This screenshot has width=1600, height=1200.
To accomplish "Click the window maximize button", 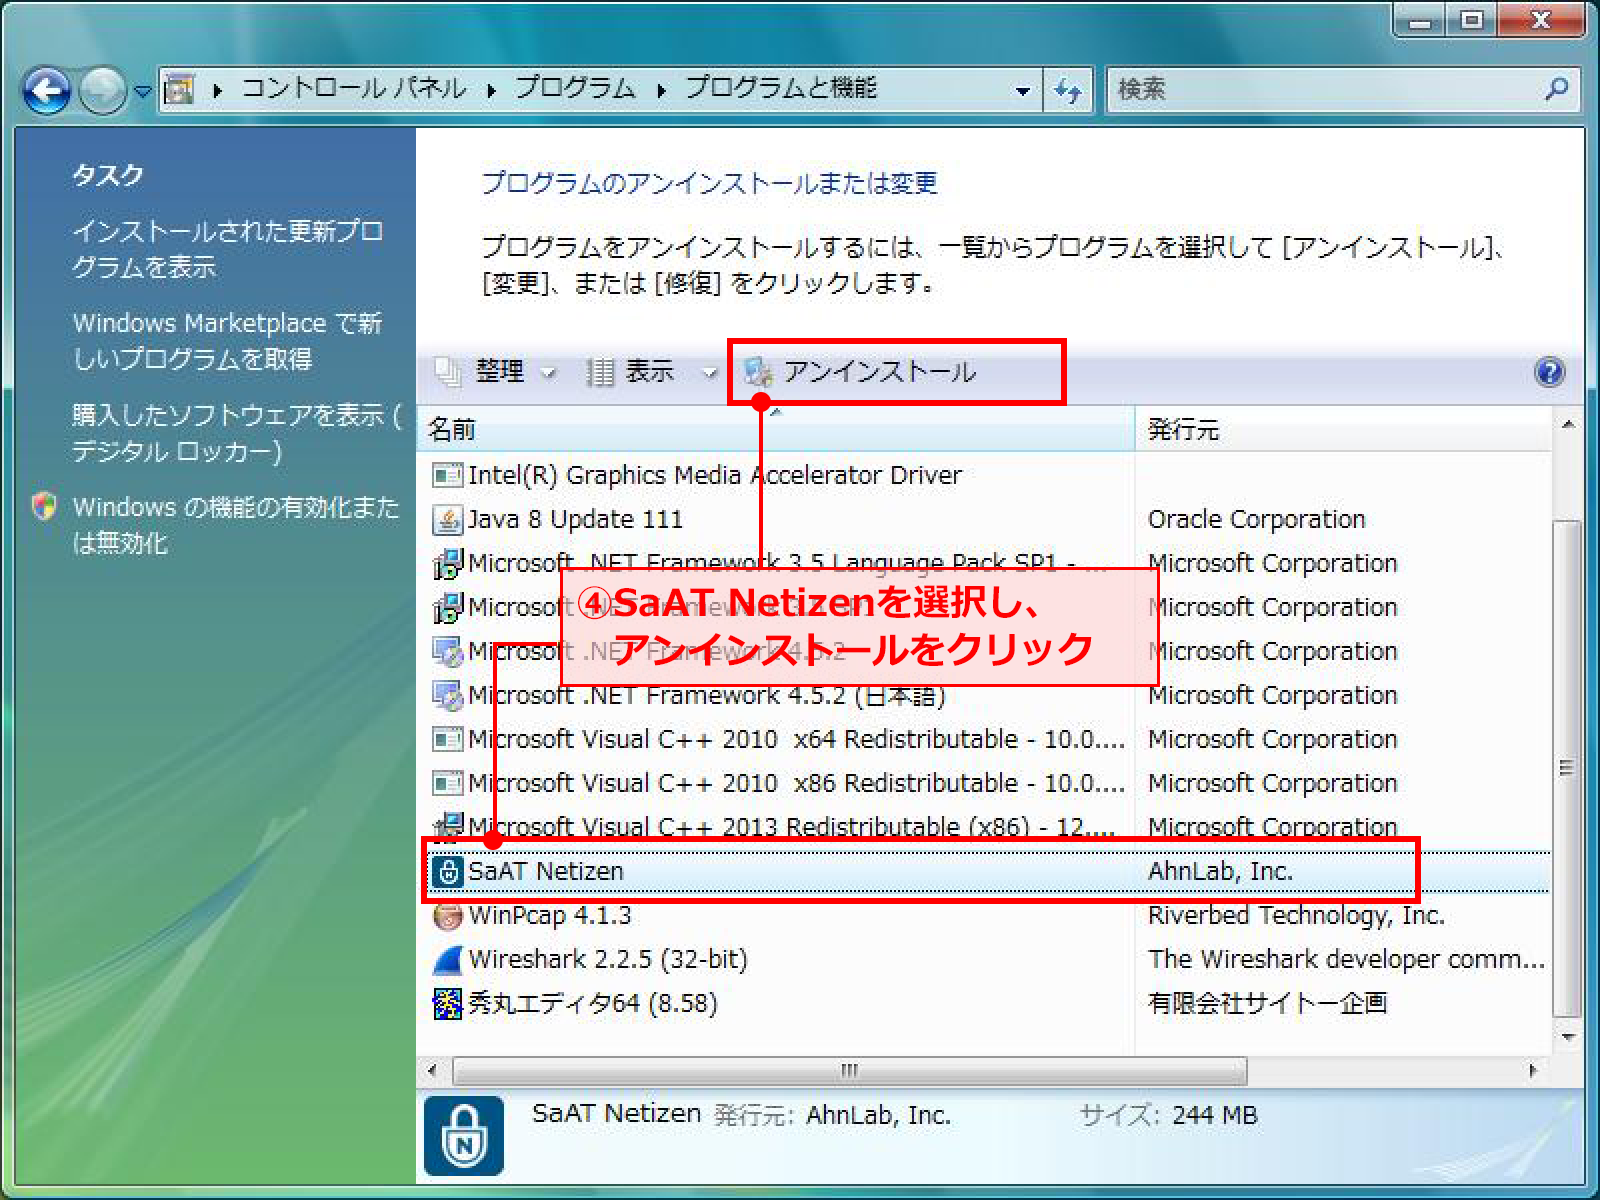I will [x=1472, y=21].
